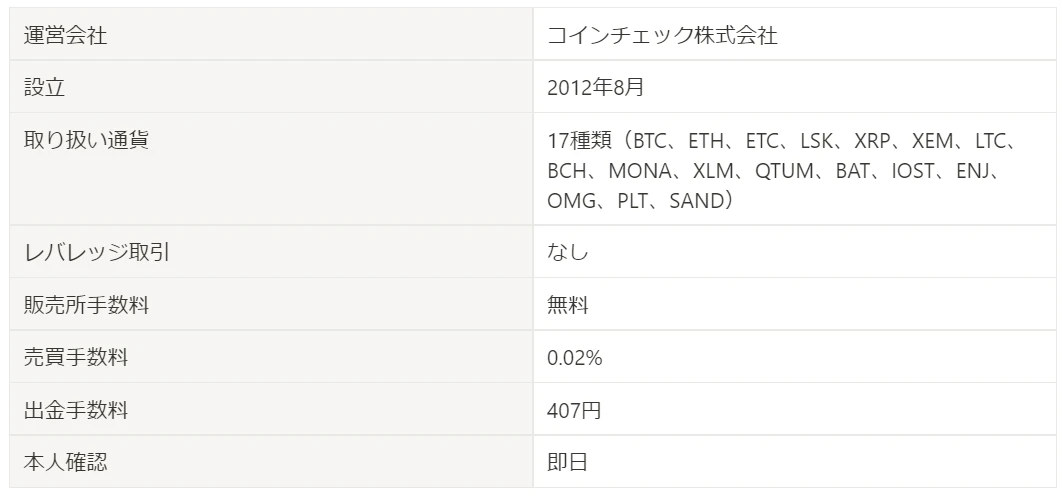Click the 売買手数料 label
1062x502 pixels.
(76, 357)
